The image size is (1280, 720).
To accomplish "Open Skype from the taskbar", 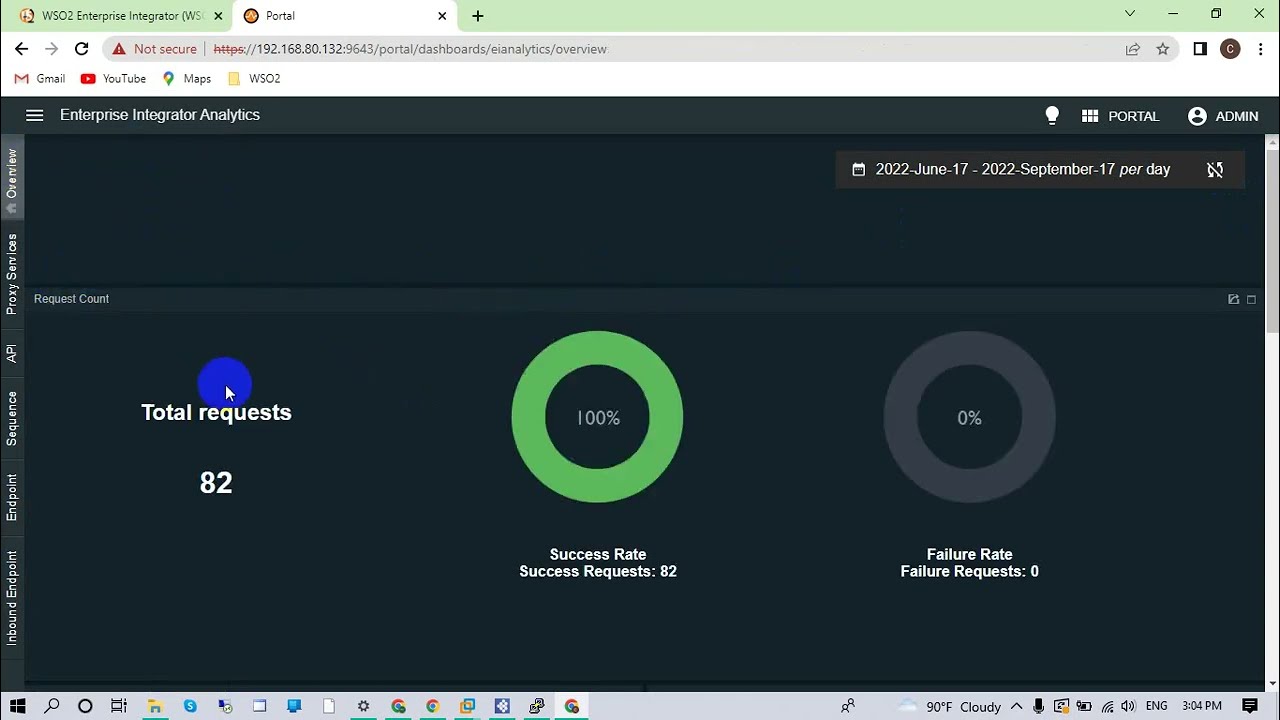I will (x=190, y=706).
